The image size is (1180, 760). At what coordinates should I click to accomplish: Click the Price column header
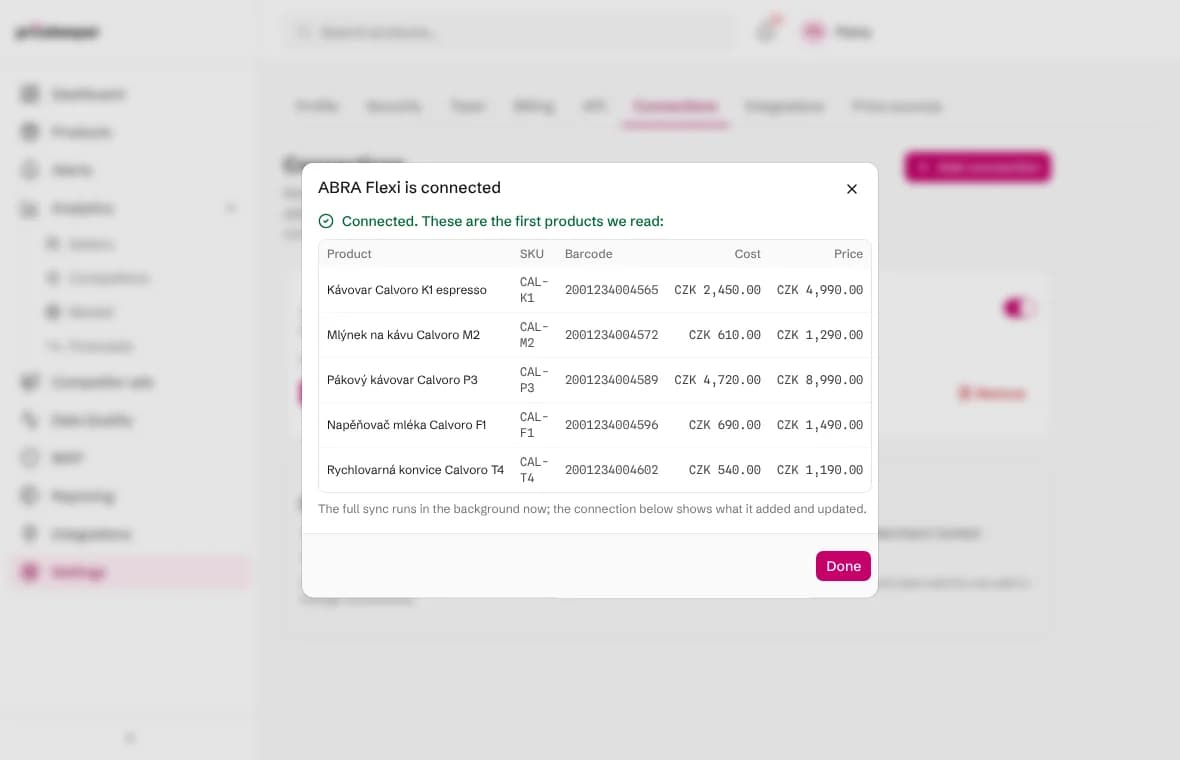point(848,254)
